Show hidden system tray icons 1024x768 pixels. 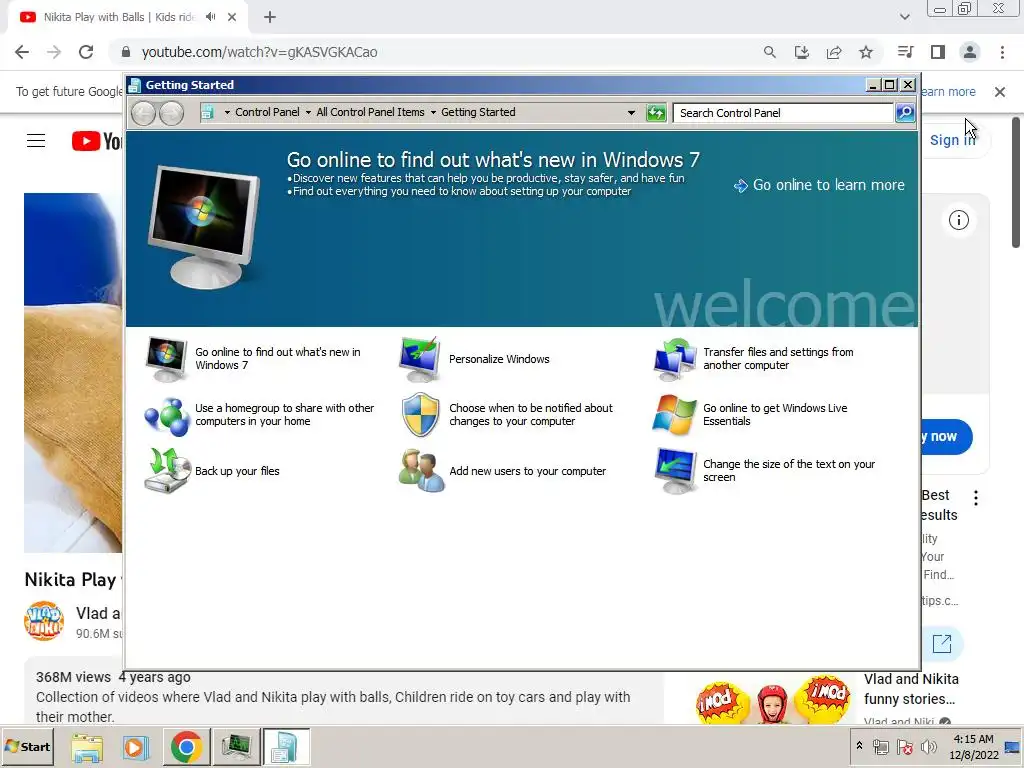coord(859,746)
